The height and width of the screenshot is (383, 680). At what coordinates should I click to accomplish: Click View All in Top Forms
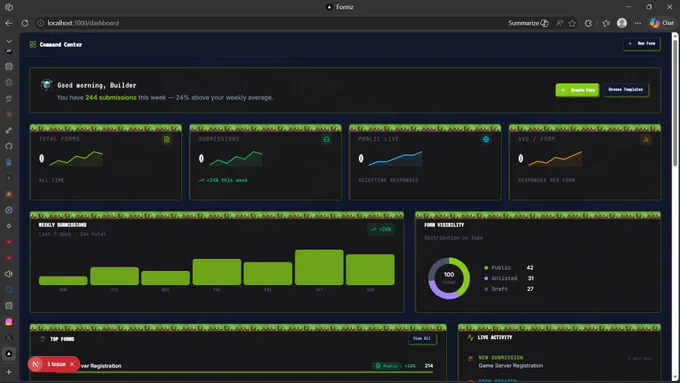[x=422, y=338]
